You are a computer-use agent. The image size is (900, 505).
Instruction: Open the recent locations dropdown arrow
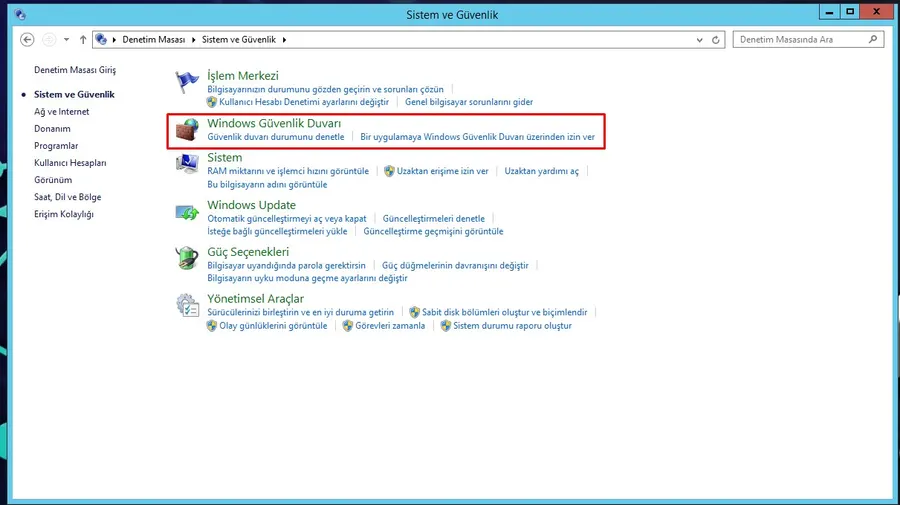coord(67,40)
